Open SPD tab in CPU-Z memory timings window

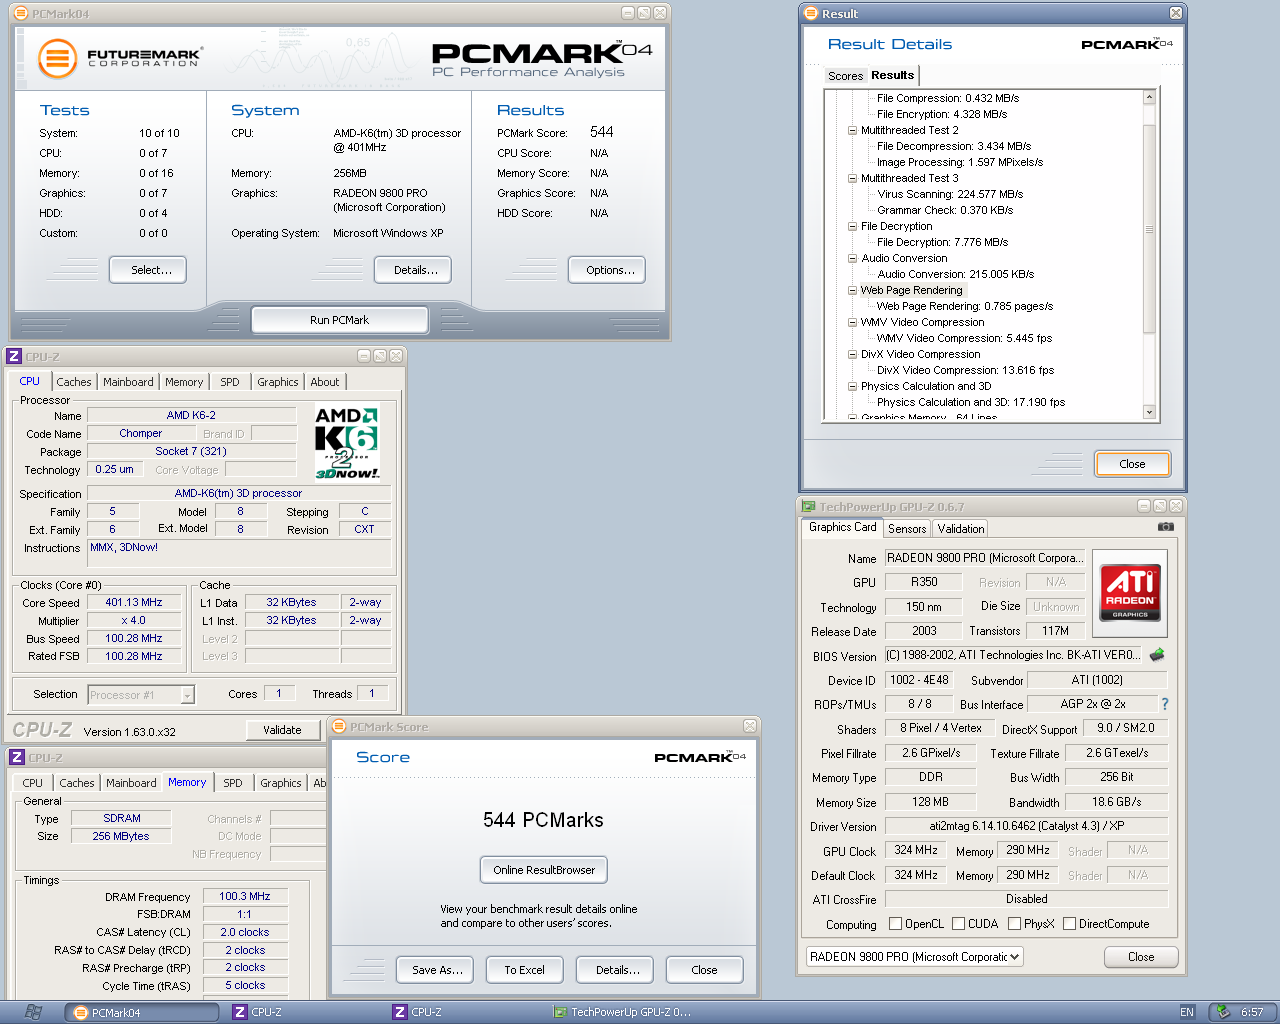pos(233,783)
